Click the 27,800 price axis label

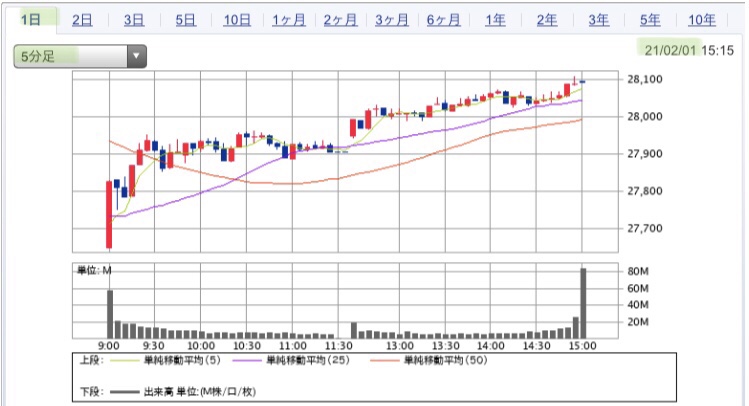tap(645, 191)
